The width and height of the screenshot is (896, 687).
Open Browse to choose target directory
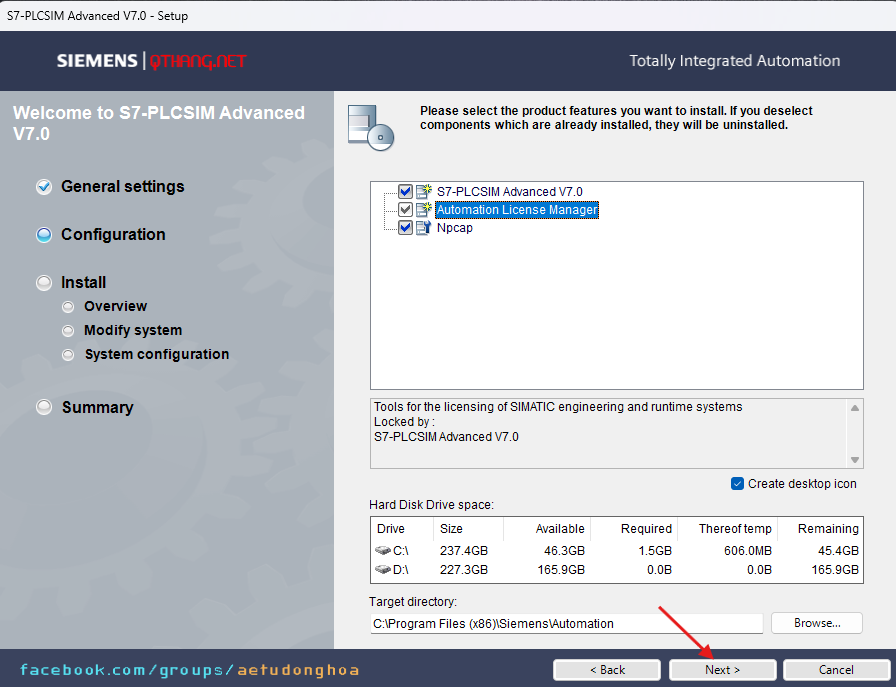[817, 623]
